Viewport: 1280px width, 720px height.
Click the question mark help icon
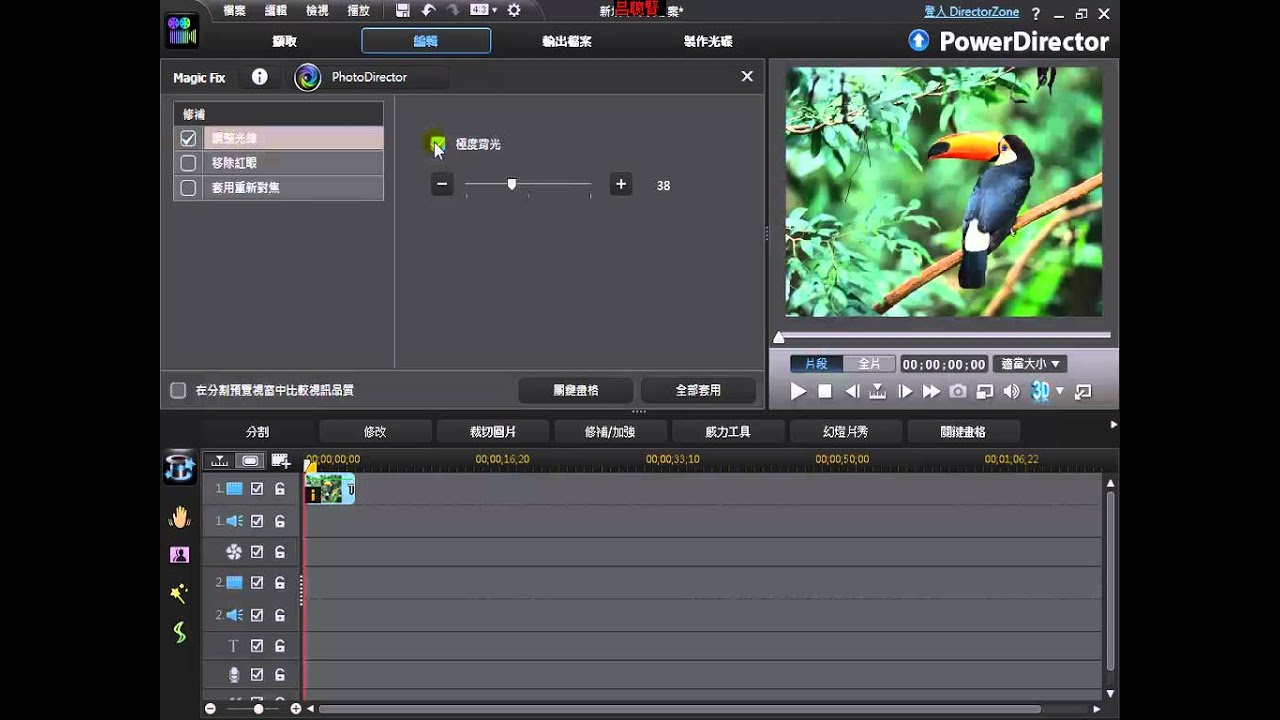pyautogui.click(x=1035, y=13)
